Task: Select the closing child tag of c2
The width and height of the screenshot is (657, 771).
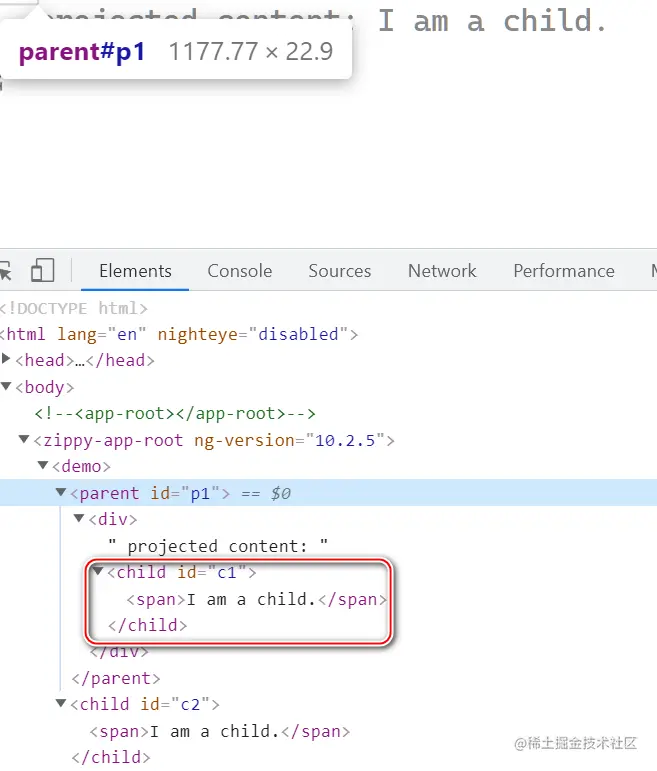Action: tap(111, 757)
